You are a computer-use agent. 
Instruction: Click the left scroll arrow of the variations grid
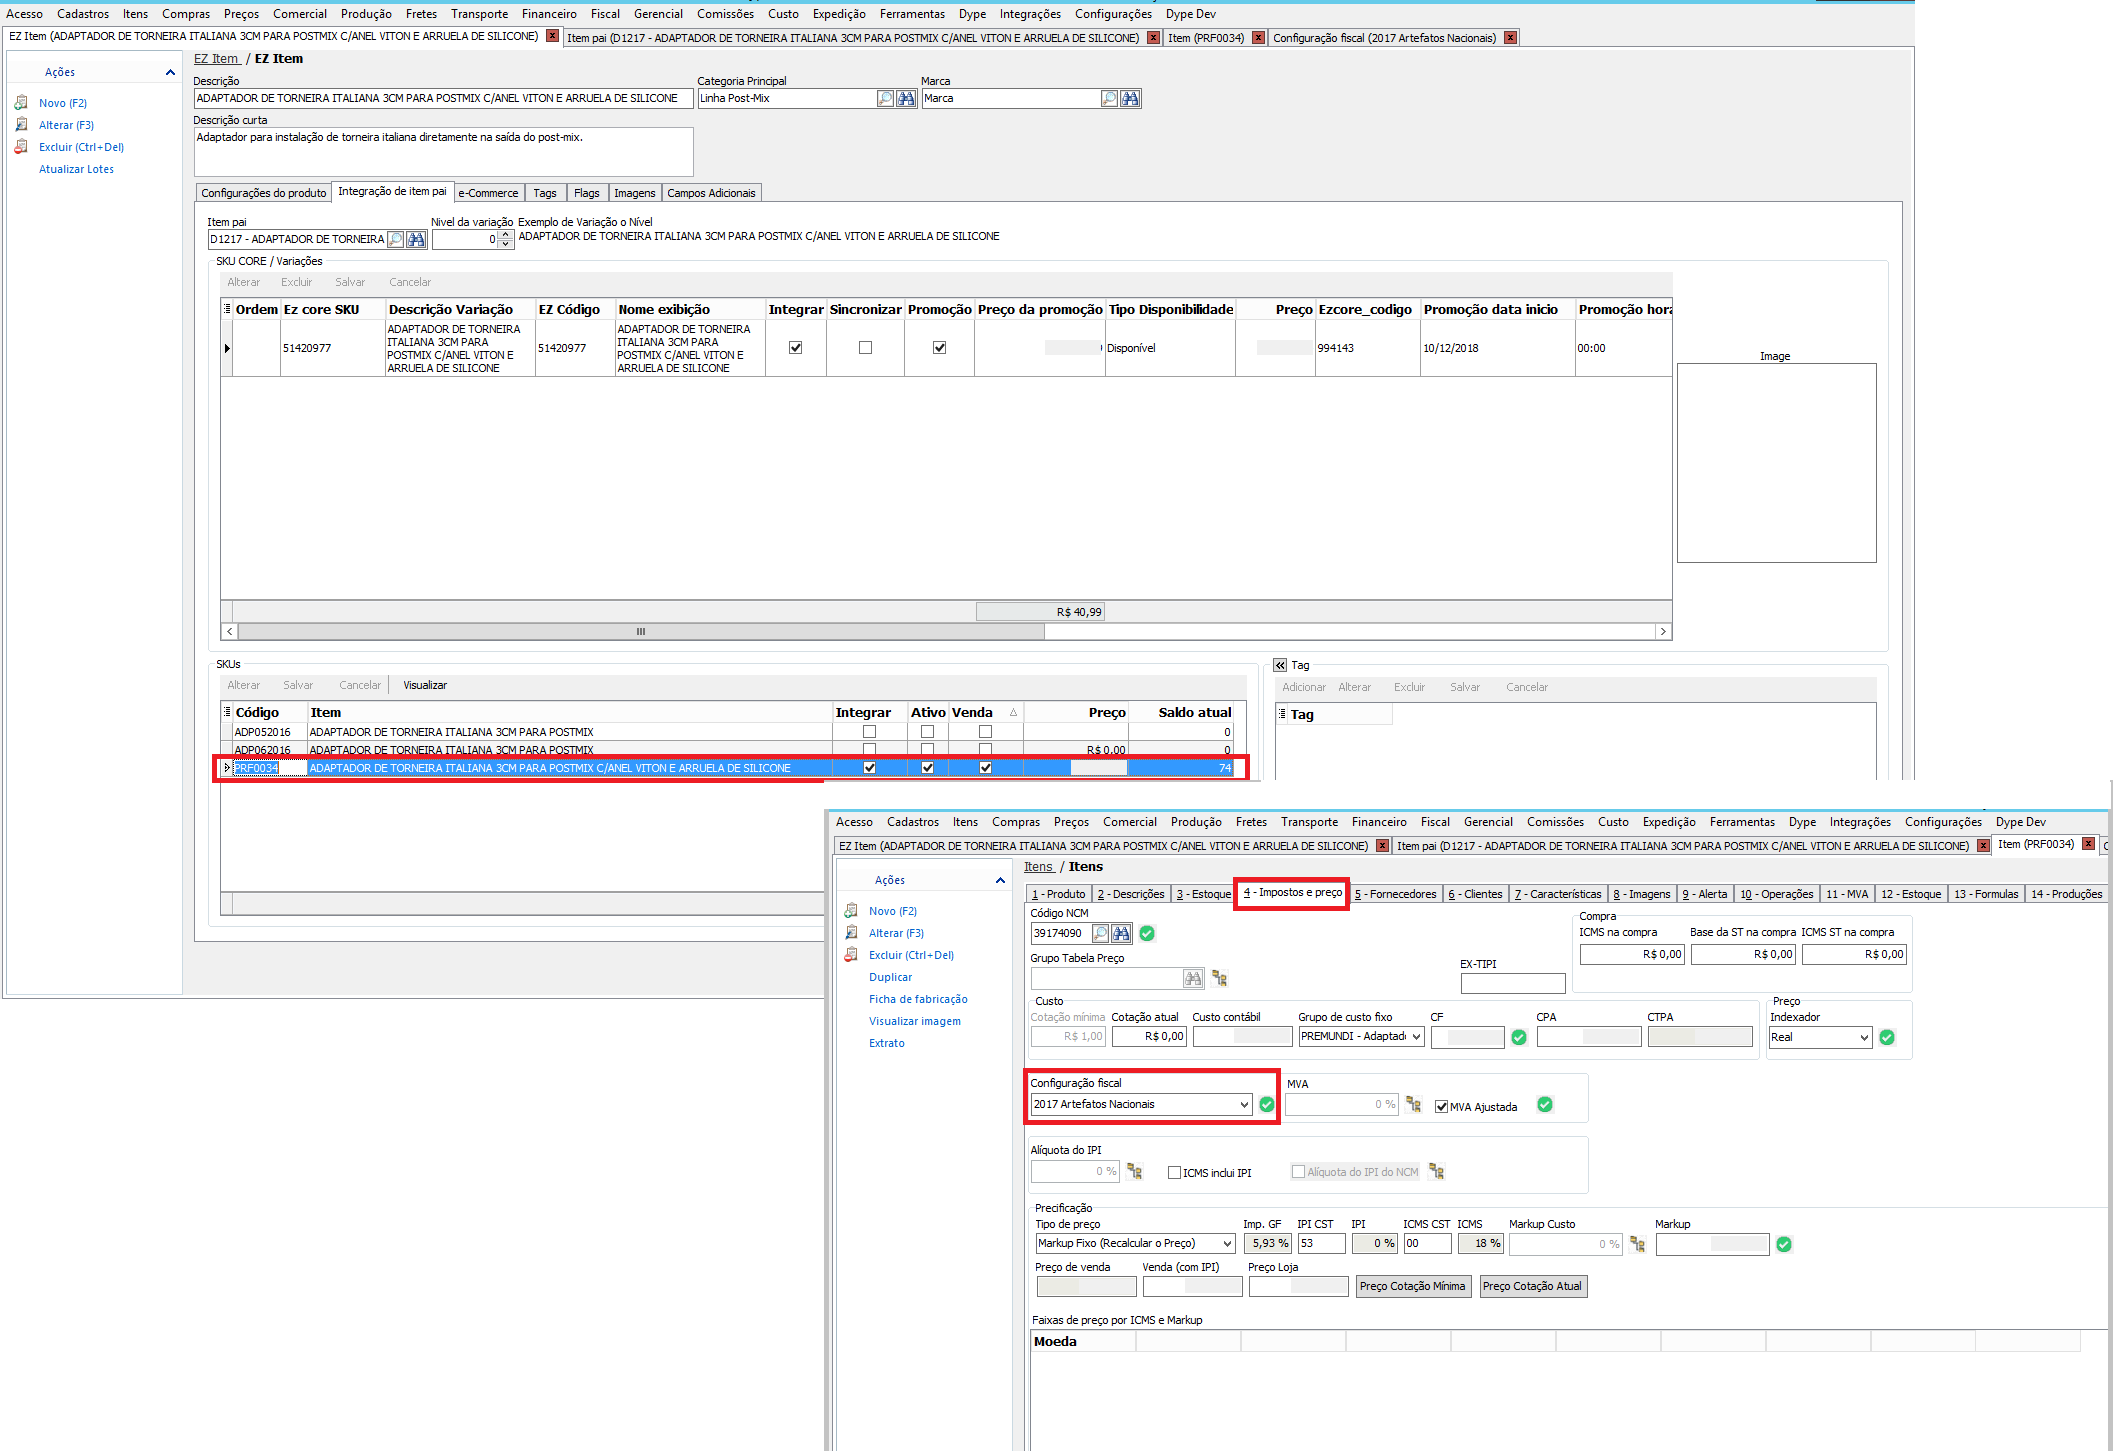[230, 632]
